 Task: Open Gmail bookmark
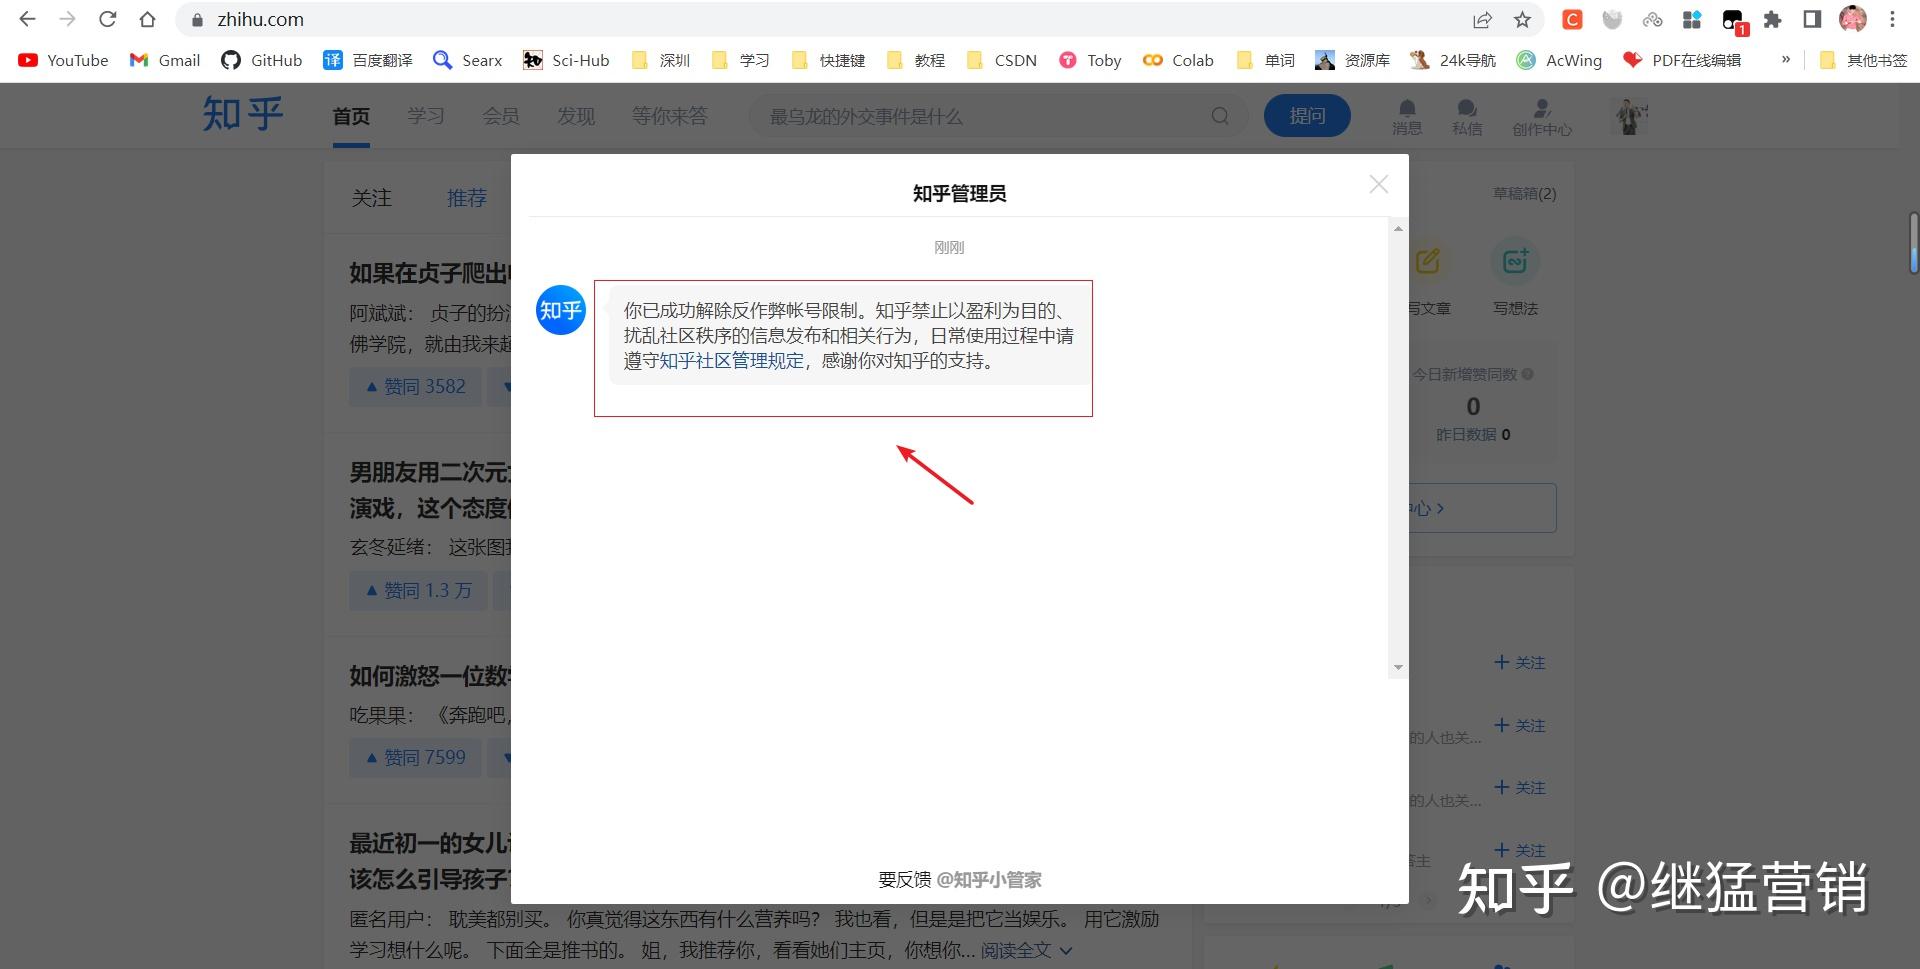tap(166, 60)
